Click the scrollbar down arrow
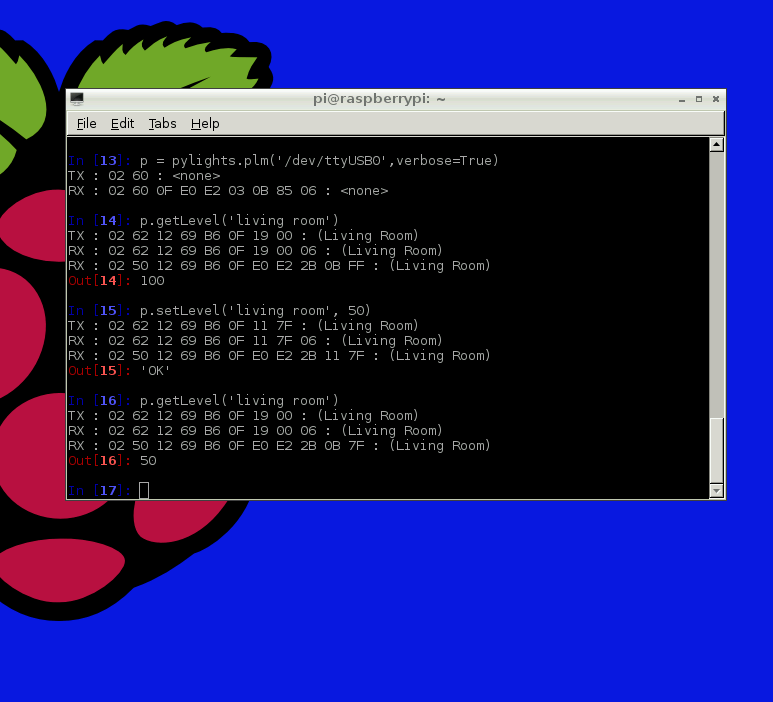The height and width of the screenshot is (702, 773). 716,491
